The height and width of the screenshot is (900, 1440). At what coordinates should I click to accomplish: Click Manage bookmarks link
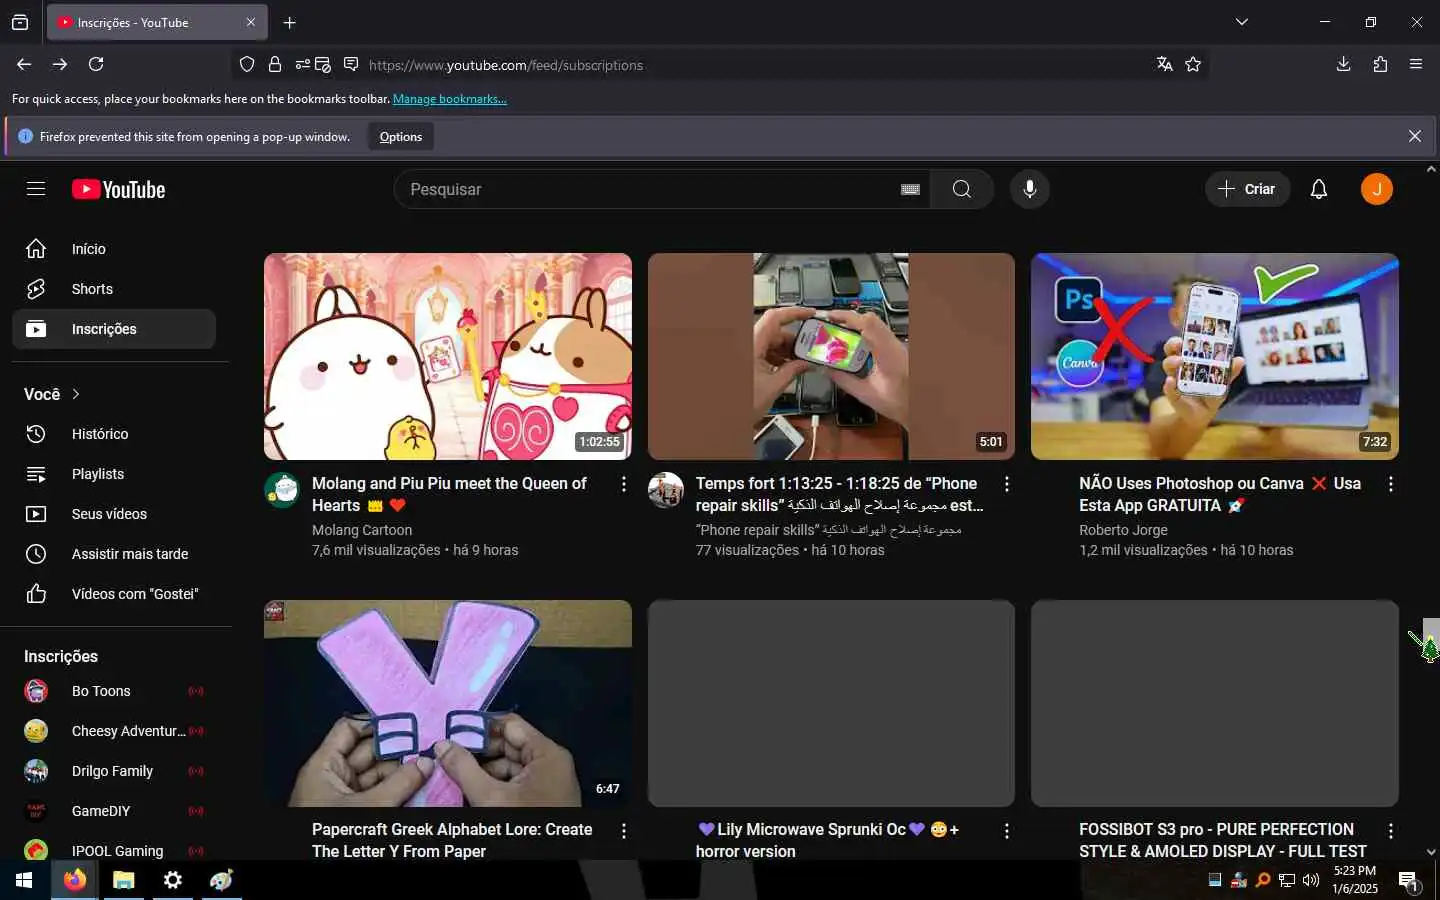pyautogui.click(x=449, y=99)
